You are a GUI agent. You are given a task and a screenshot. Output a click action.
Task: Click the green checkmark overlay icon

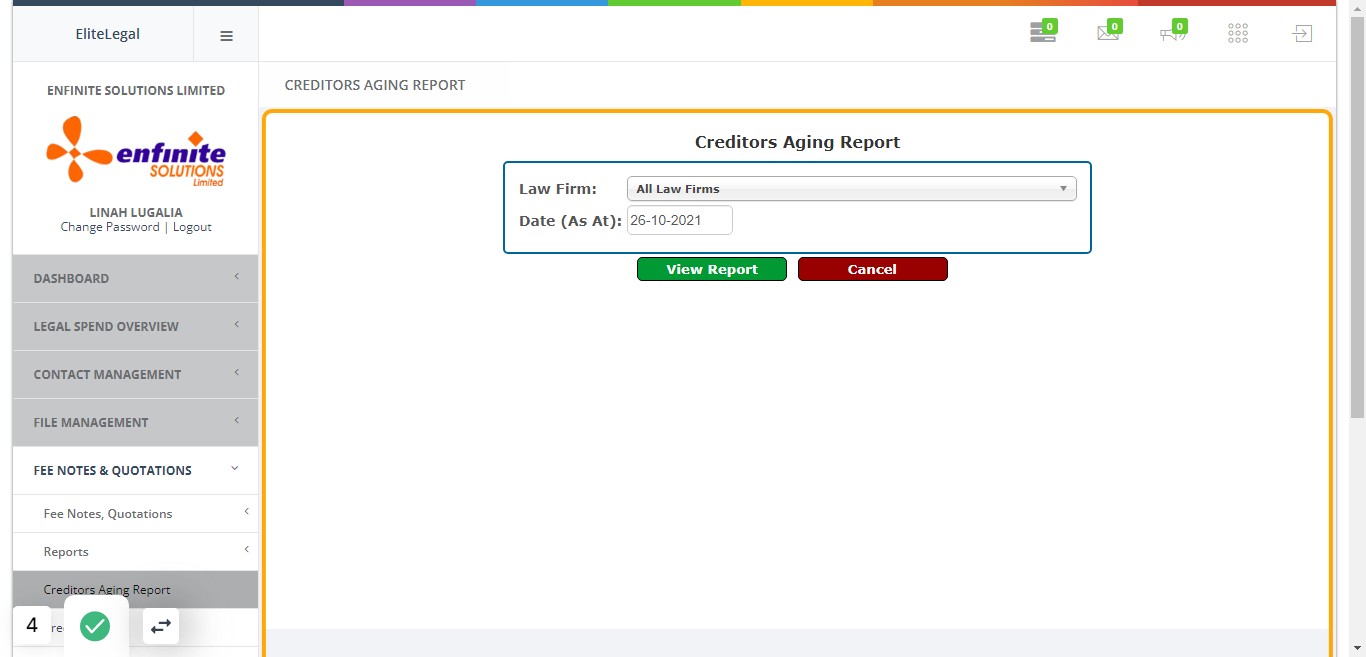click(95, 626)
